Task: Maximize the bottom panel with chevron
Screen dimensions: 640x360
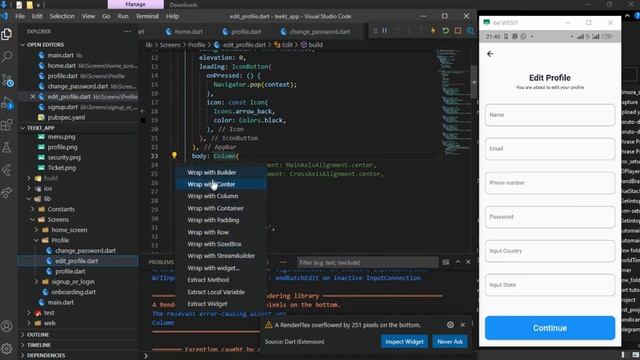Action: (458, 262)
